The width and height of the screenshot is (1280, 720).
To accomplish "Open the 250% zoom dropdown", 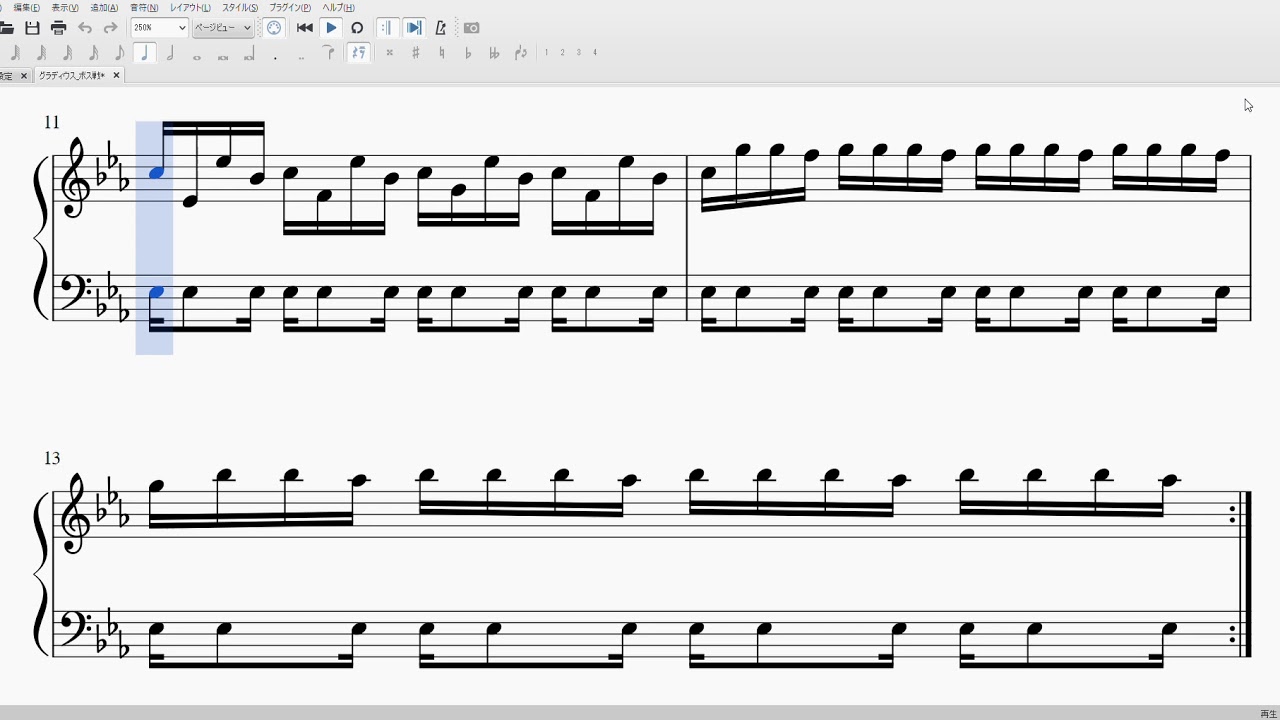I will (159, 28).
